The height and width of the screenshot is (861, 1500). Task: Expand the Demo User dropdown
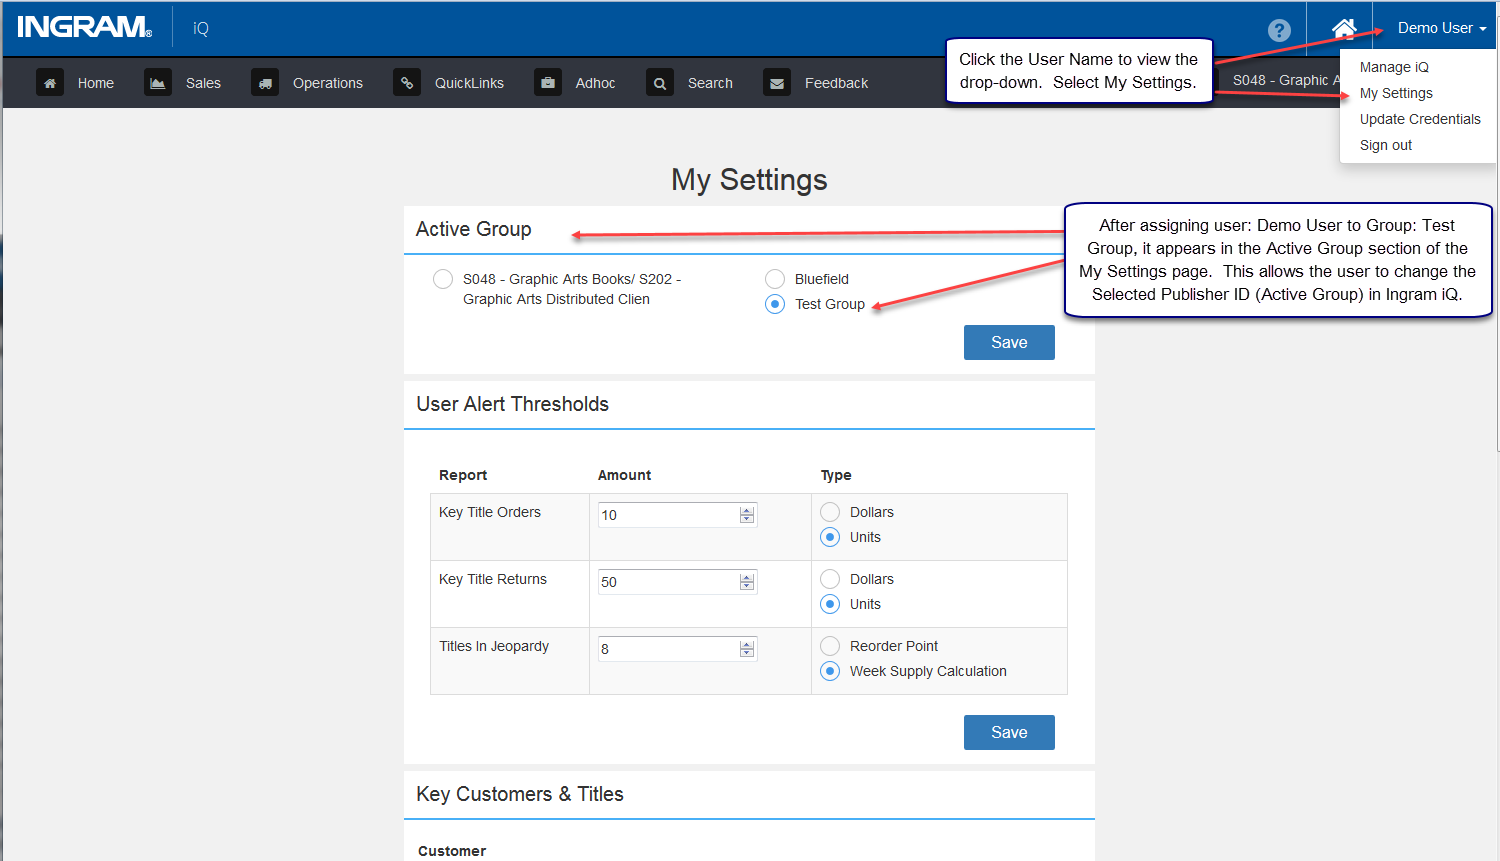coord(1441,28)
